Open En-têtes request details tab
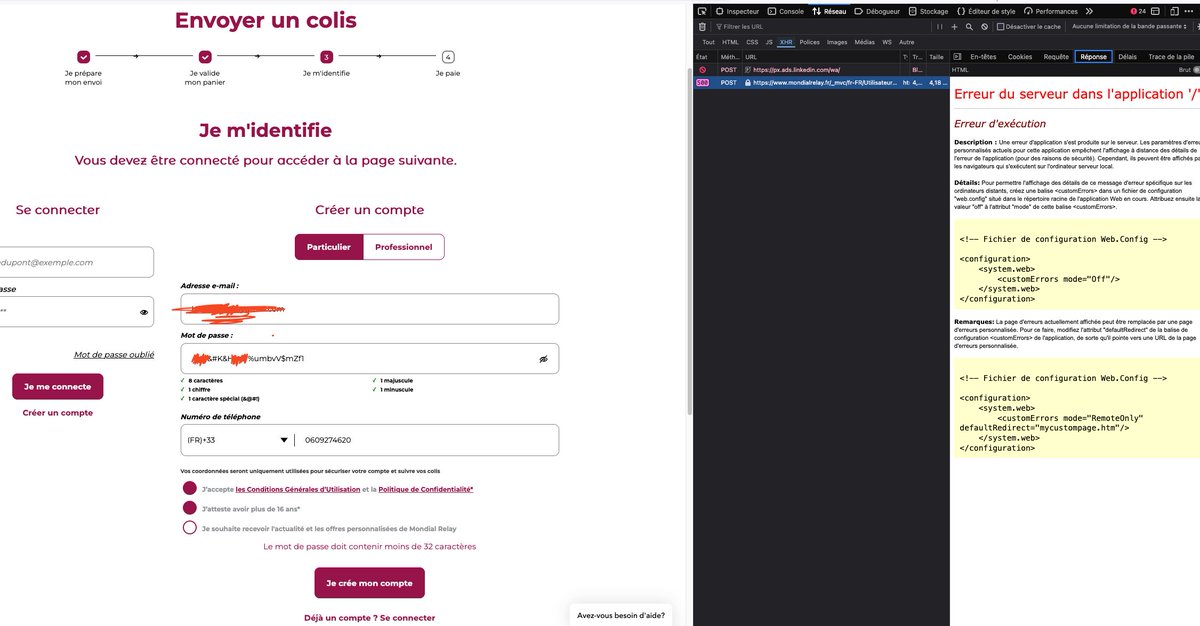1200x626 pixels. 983,57
